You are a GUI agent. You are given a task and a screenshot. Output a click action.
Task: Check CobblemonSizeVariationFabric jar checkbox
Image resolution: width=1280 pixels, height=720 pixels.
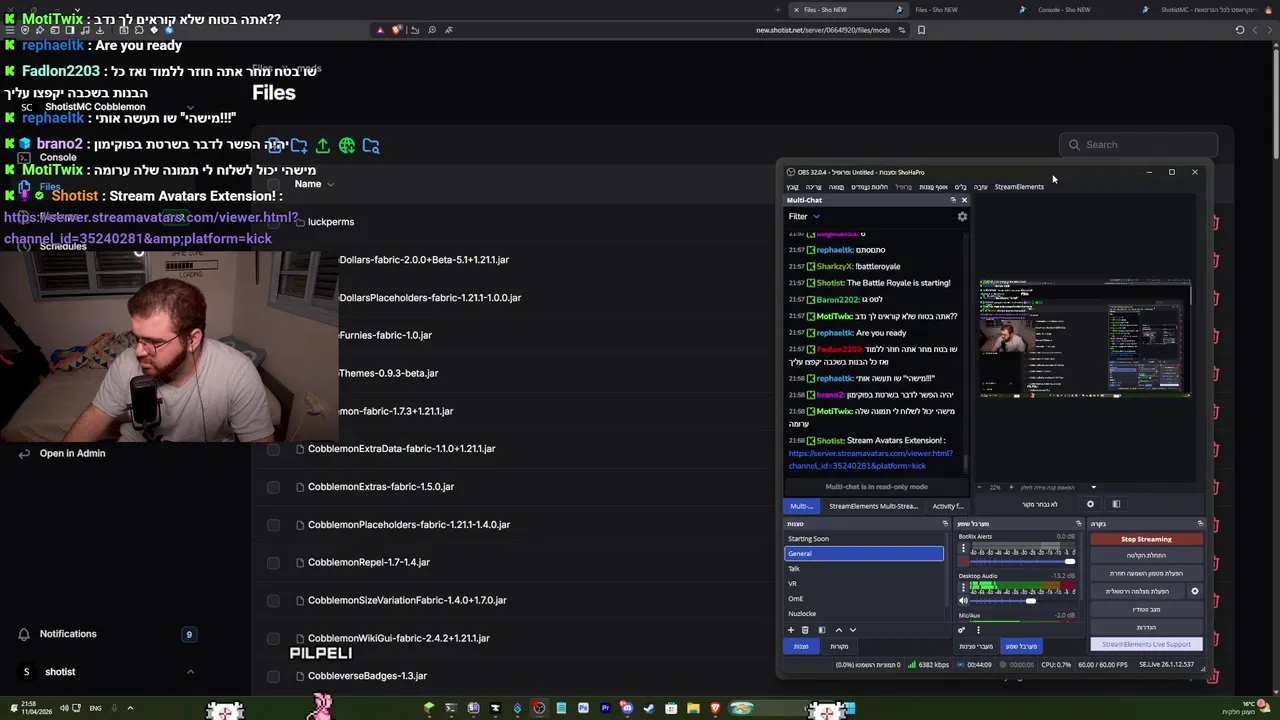273,601
